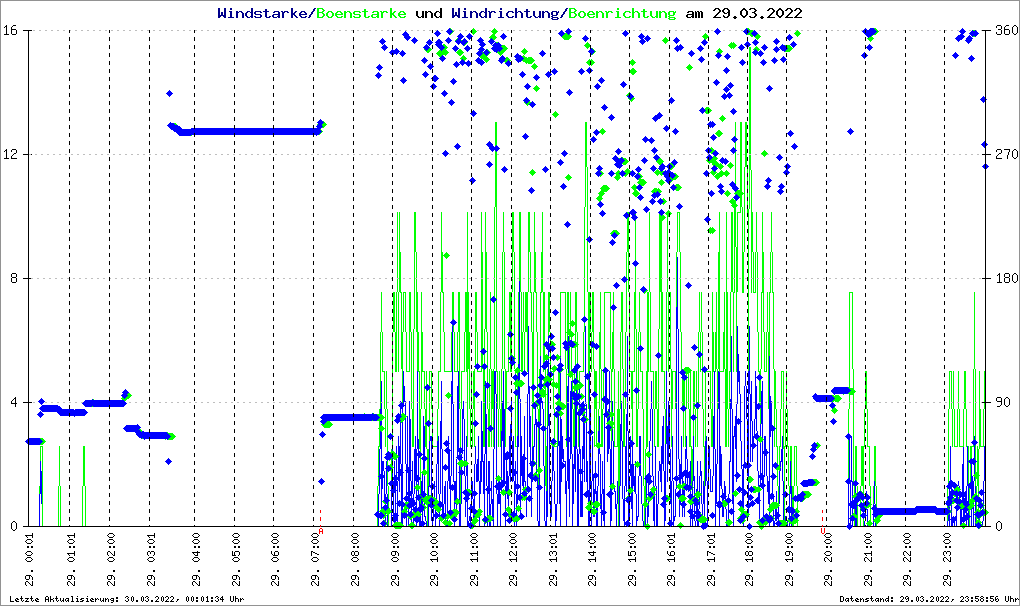1020x606 pixels.
Task: Click the right axis value 270
Action: (1007, 154)
